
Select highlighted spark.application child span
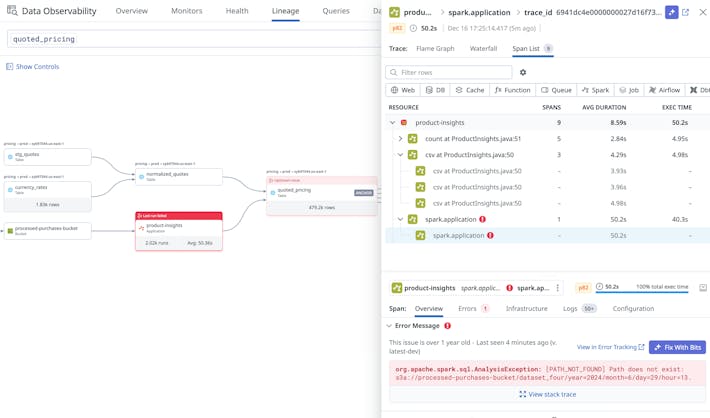tap(547, 235)
